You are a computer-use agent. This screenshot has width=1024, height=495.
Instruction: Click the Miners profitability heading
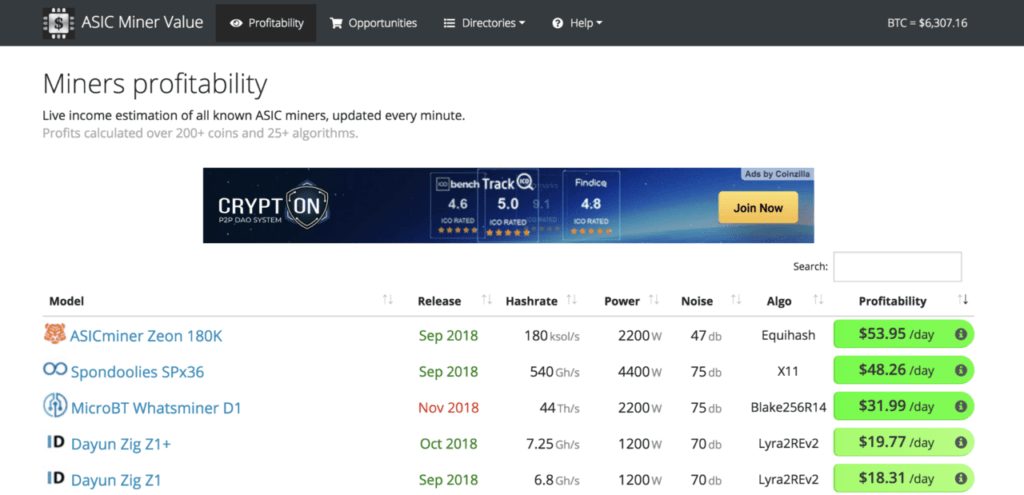click(155, 85)
